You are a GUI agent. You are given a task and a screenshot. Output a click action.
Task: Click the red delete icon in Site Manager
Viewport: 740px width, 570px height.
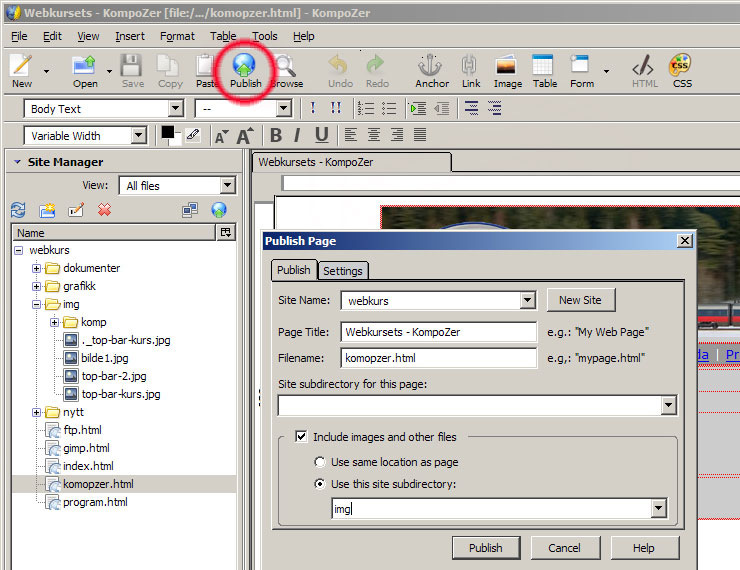tap(104, 210)
